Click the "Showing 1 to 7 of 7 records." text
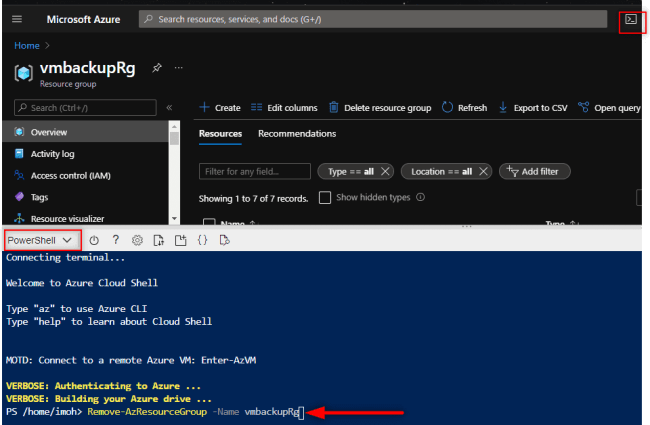 click(253, 199)
